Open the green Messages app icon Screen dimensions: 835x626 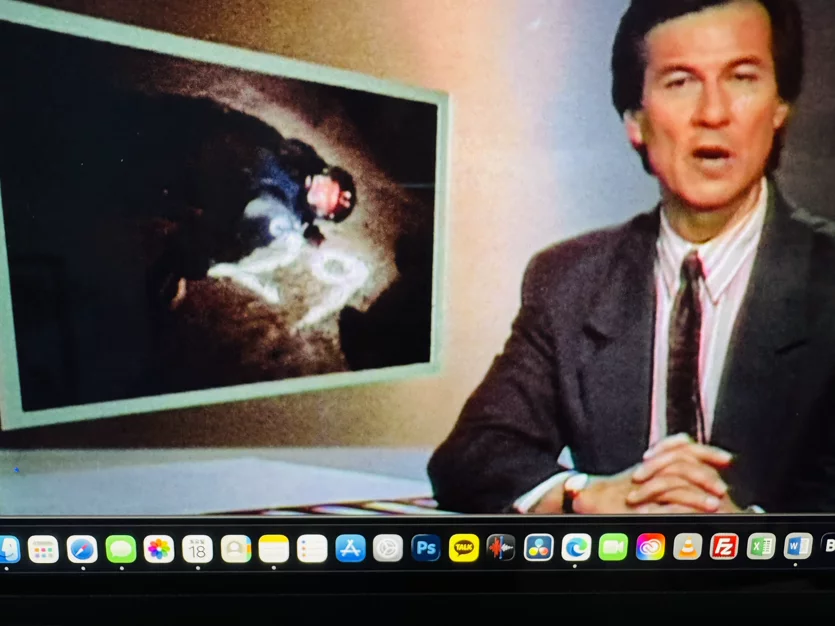pyautogui.click(x=121, y=549)
